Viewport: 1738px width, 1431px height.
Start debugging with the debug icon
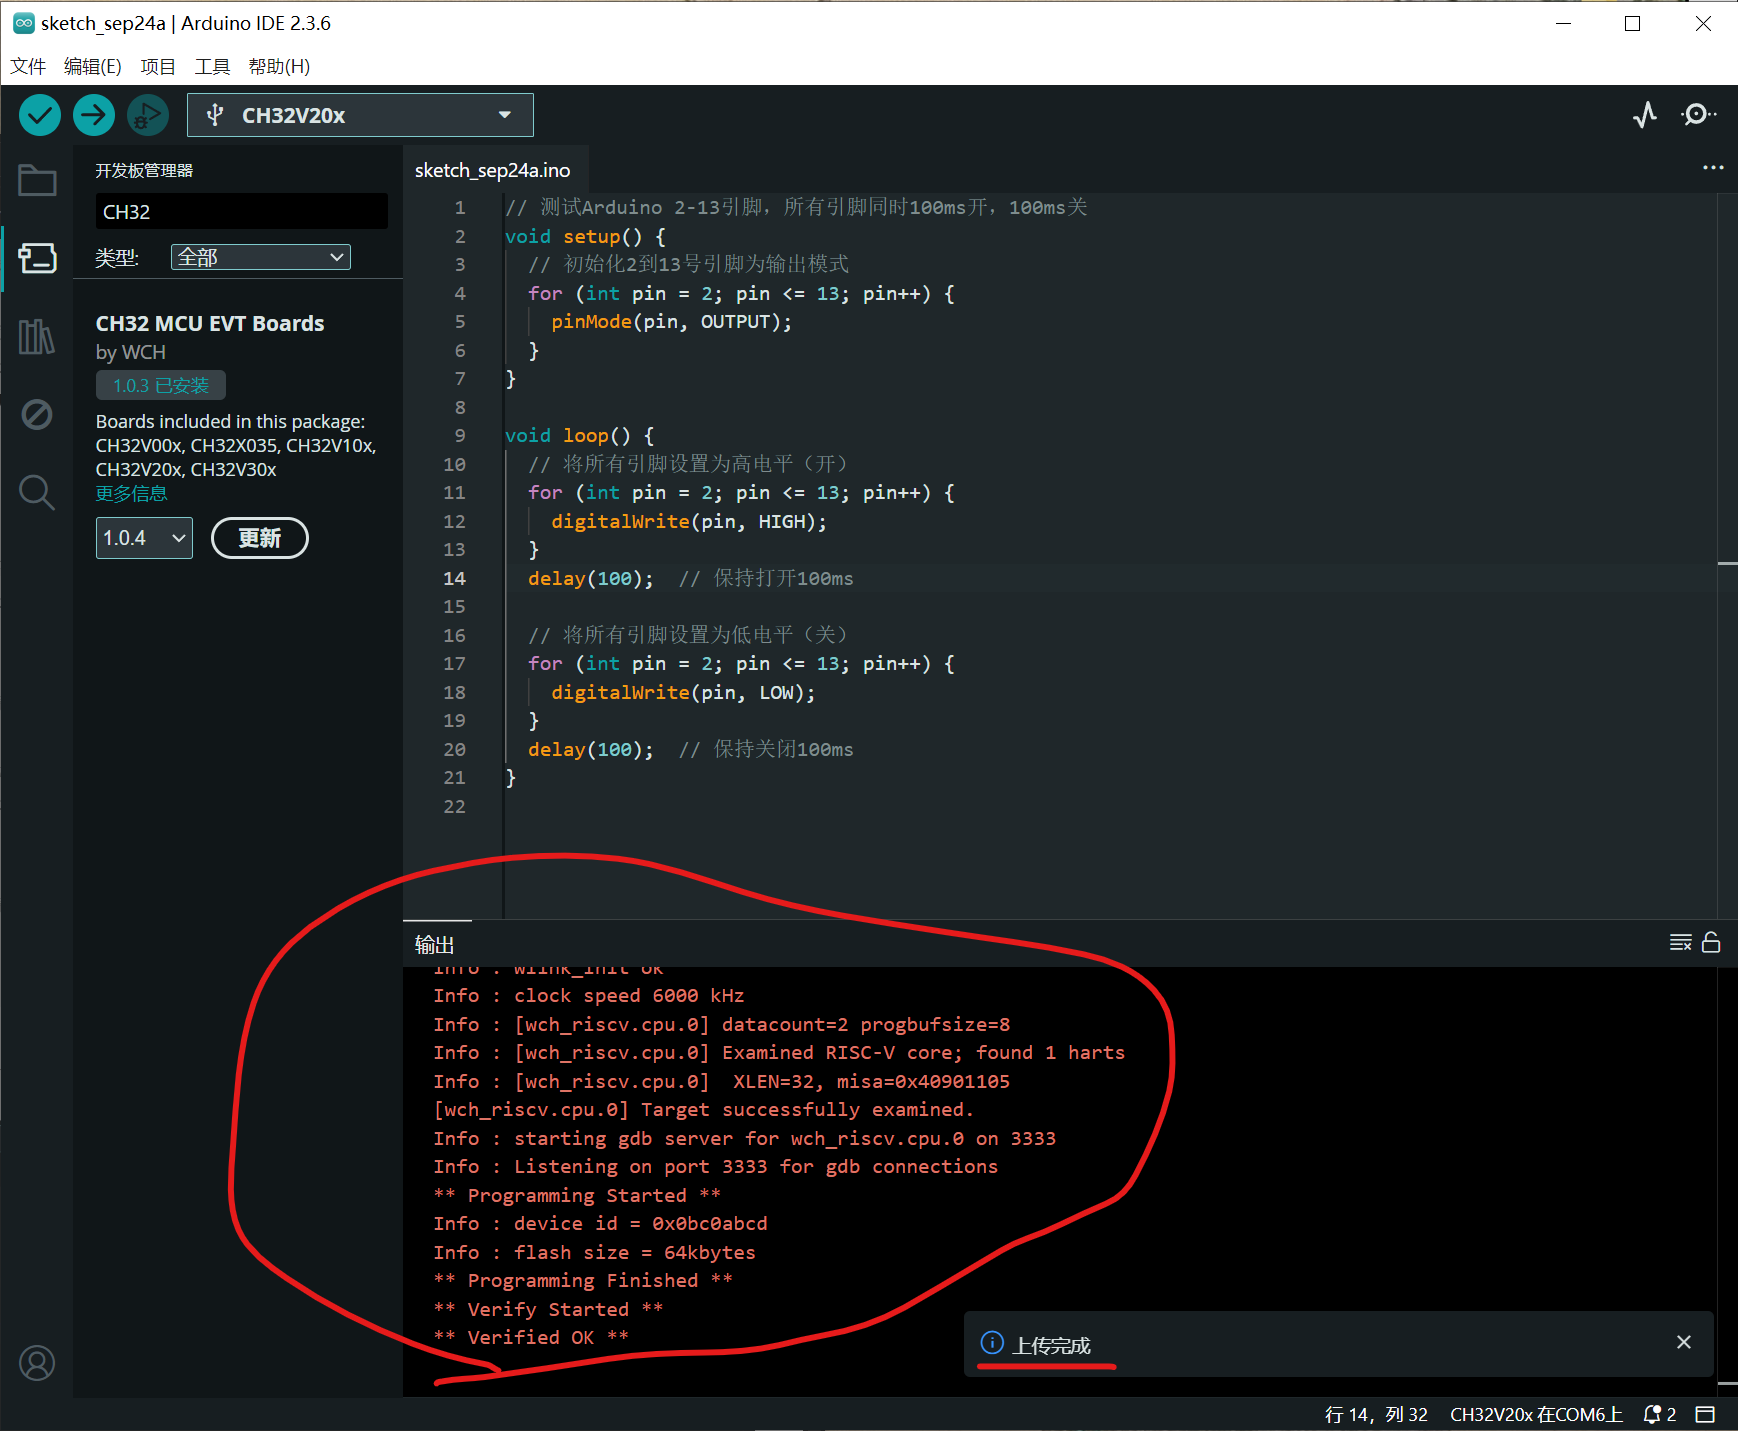pyautogui.click(x=148, y=115)
